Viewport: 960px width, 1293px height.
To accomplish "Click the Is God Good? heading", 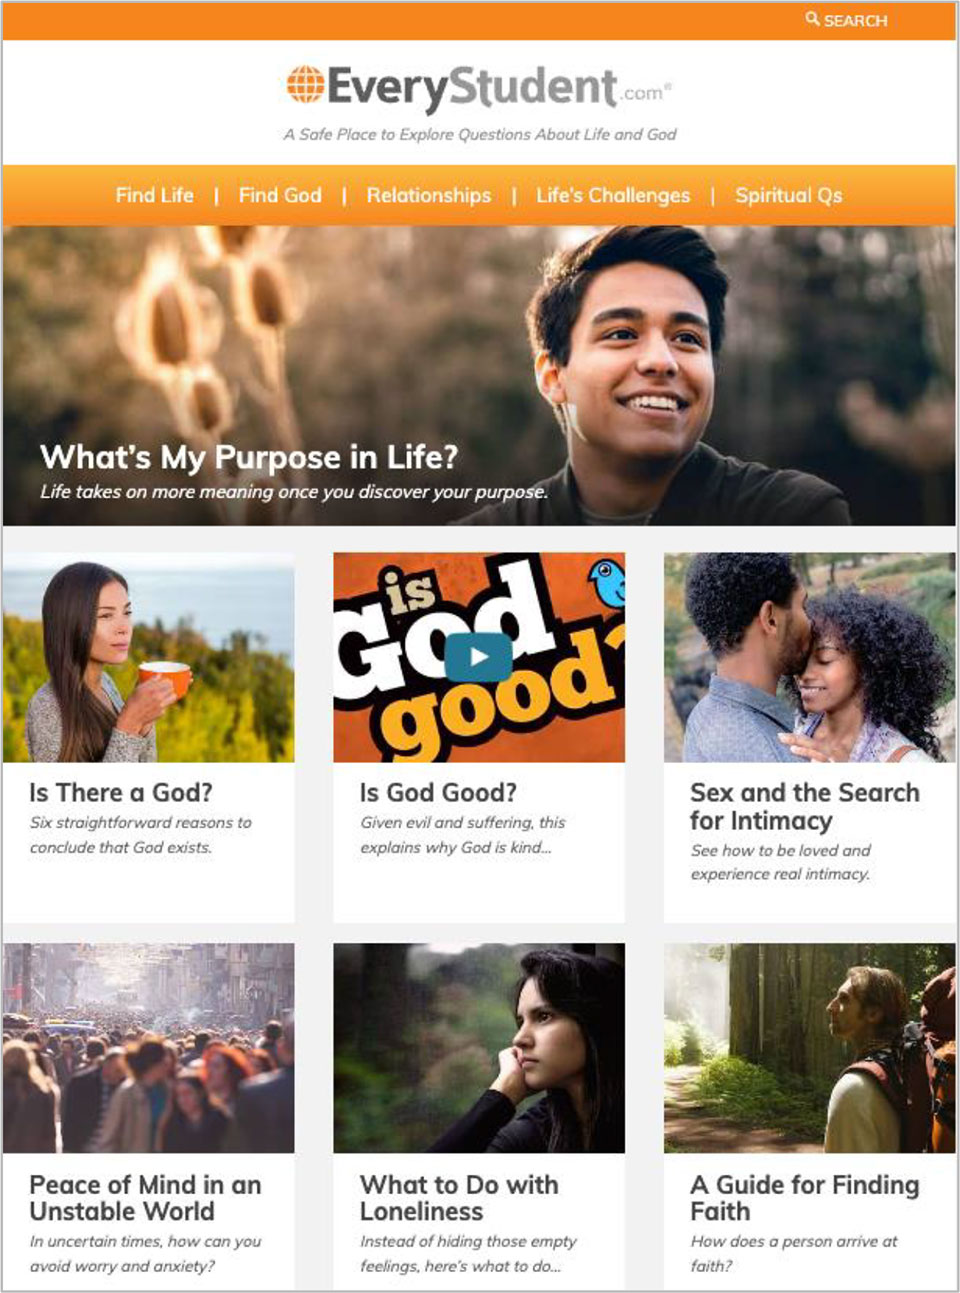I will tap(438, 792).
